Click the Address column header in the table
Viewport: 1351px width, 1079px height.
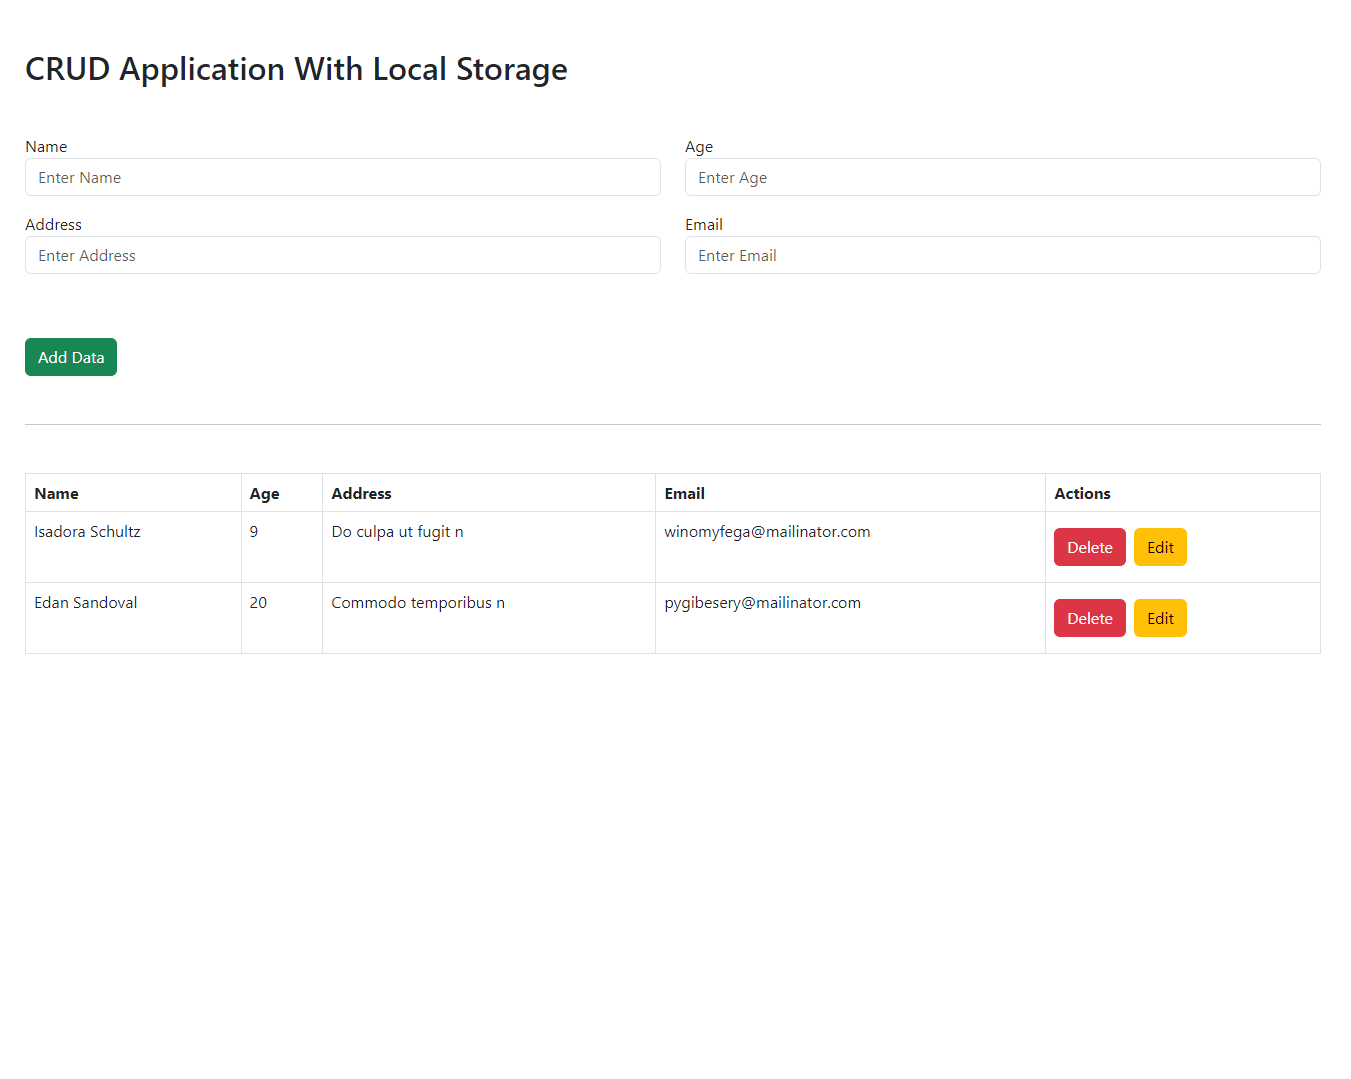(361, 493)
